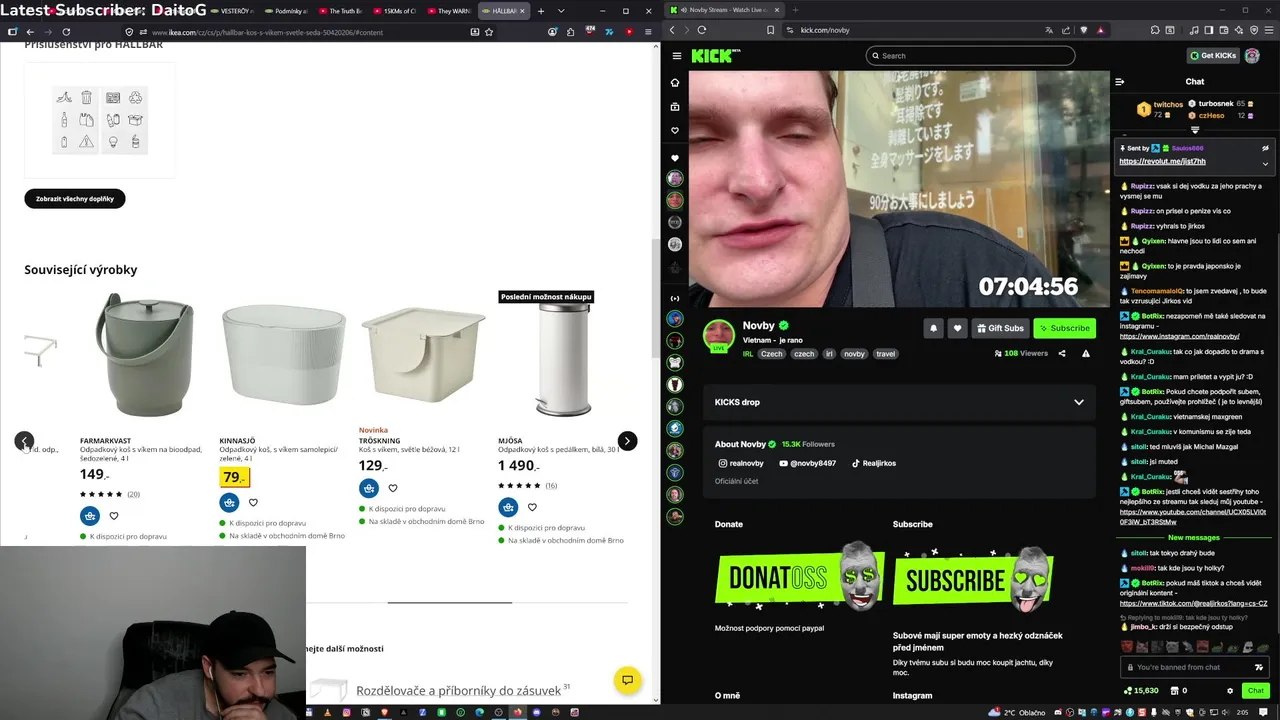Open realnovby Instagram link
The width and height of the screenshot is (1280, 720).
click(x=741, y=463)
